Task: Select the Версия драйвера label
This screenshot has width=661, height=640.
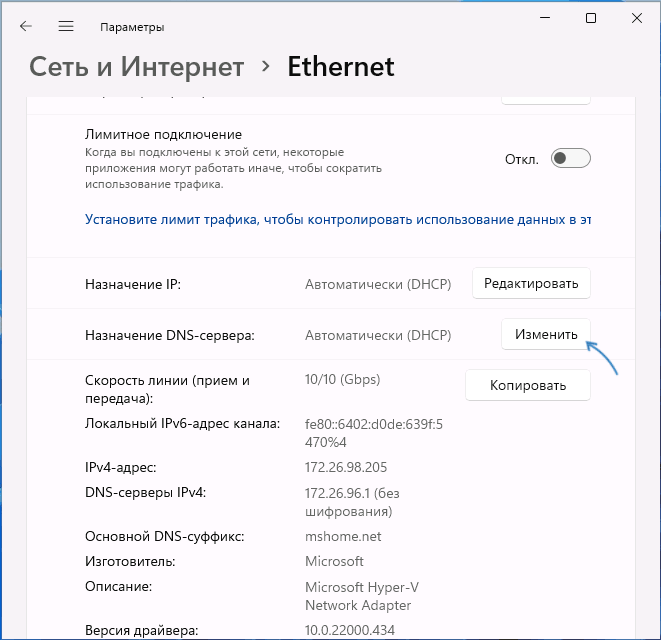Action: (x=142, y=630)
